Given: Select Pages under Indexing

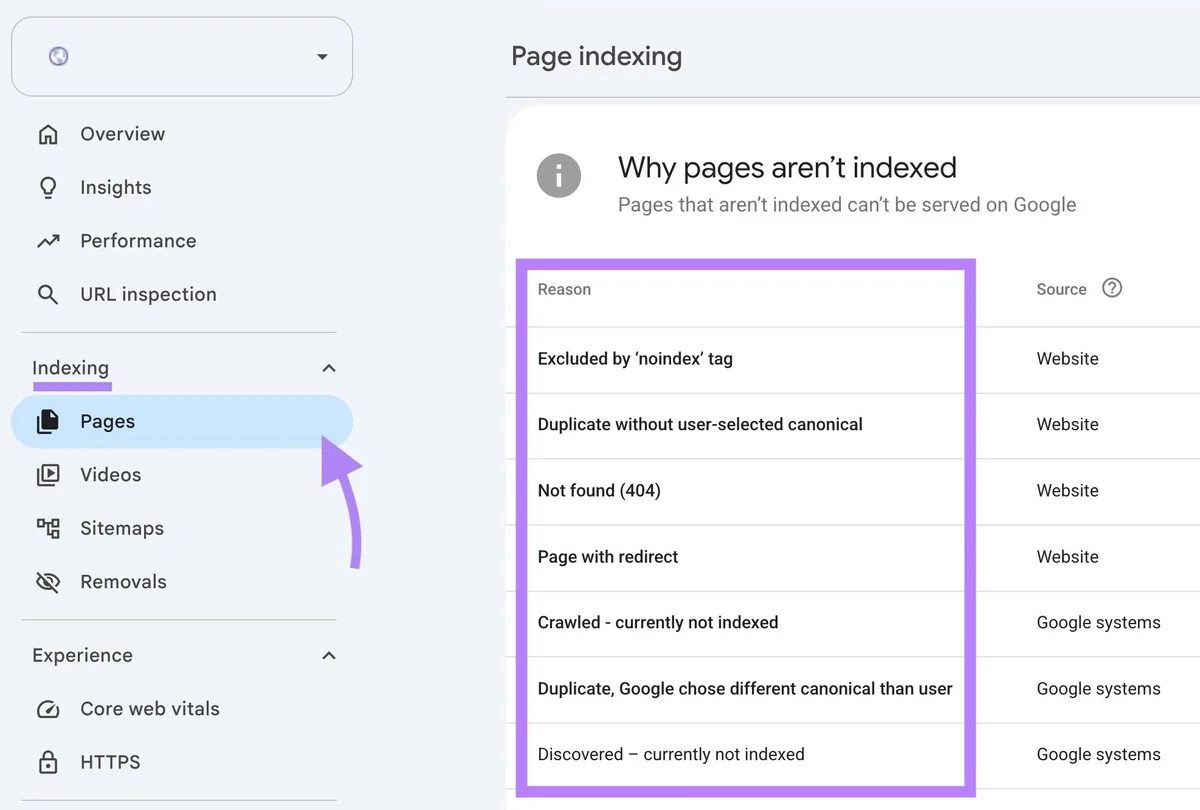Looking at the screenshot, I should point(182,421).
